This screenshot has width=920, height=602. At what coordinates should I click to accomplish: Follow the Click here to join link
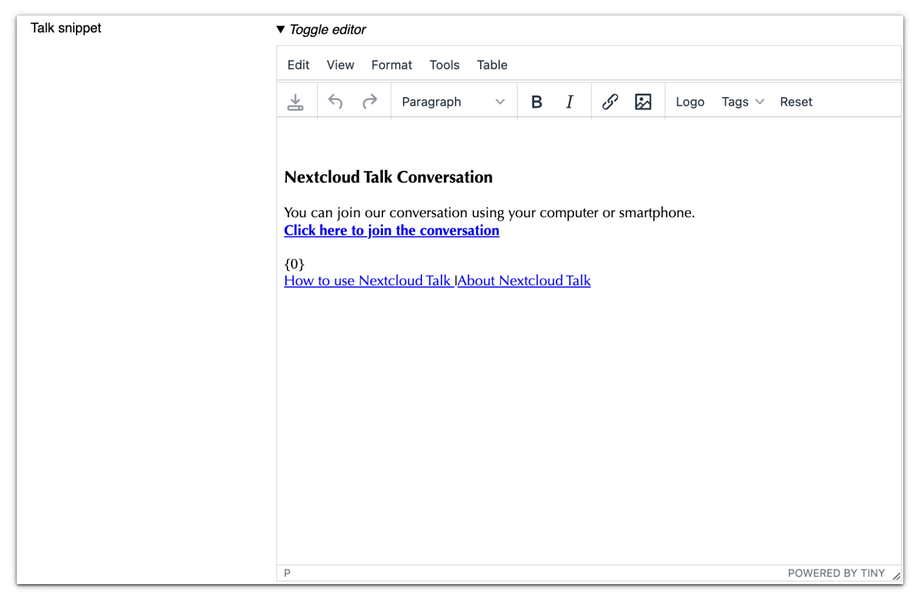[x=391, y=230]
